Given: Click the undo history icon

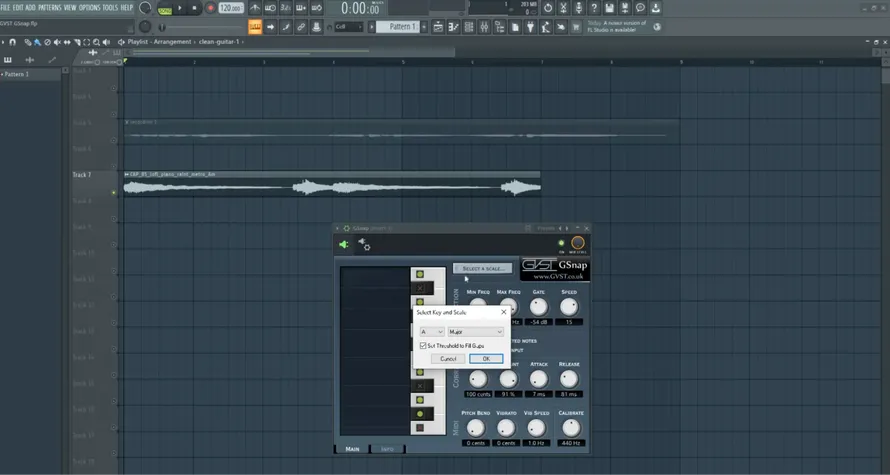Looking at the screenshot, I should pos(548,8).
